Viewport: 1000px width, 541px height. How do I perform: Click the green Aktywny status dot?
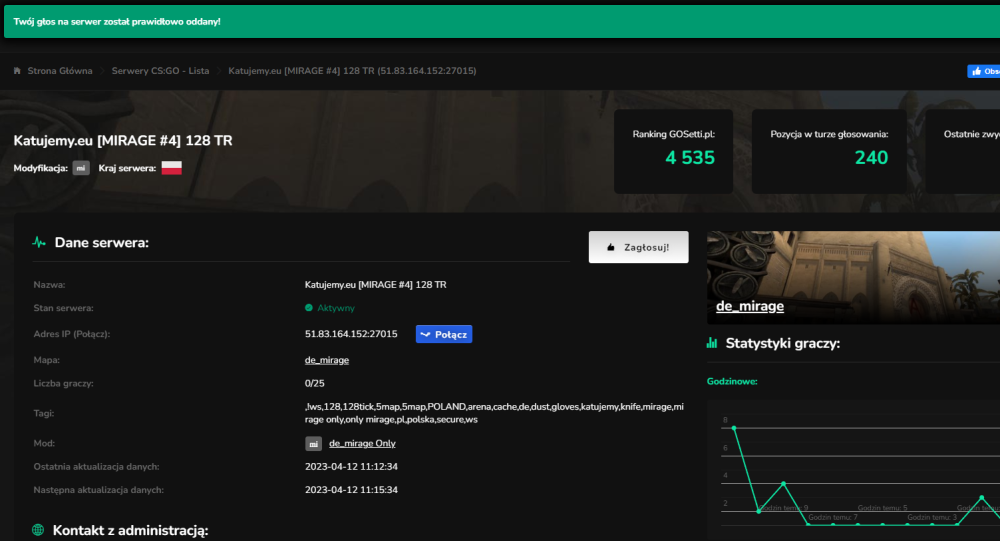309,308
